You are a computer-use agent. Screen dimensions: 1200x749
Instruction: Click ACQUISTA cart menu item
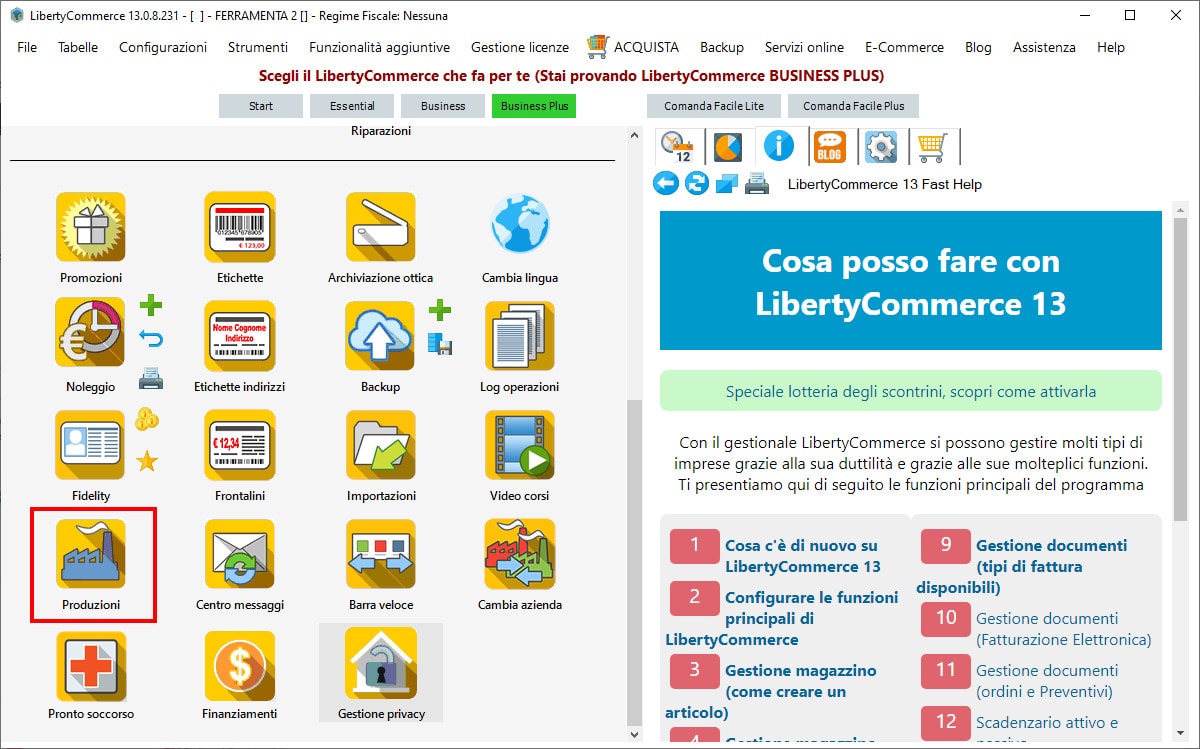click(x=633, y=47)
